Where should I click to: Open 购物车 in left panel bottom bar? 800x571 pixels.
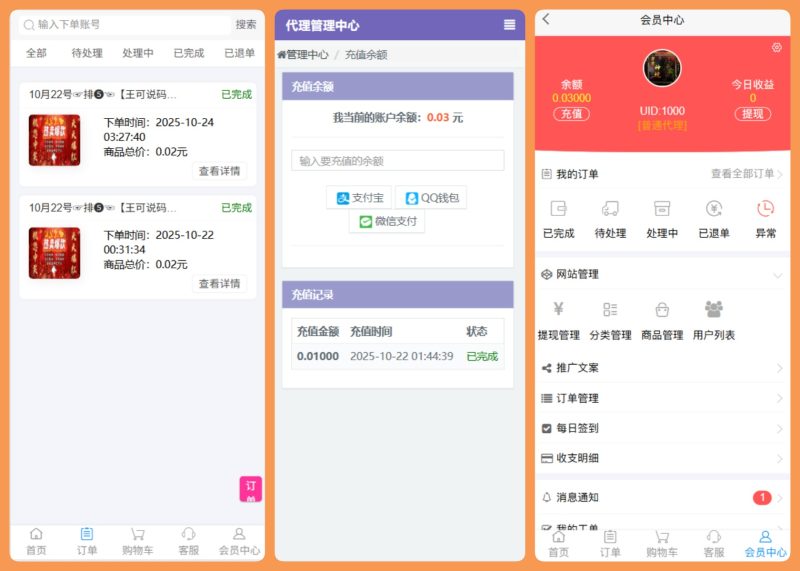[137, 542]
